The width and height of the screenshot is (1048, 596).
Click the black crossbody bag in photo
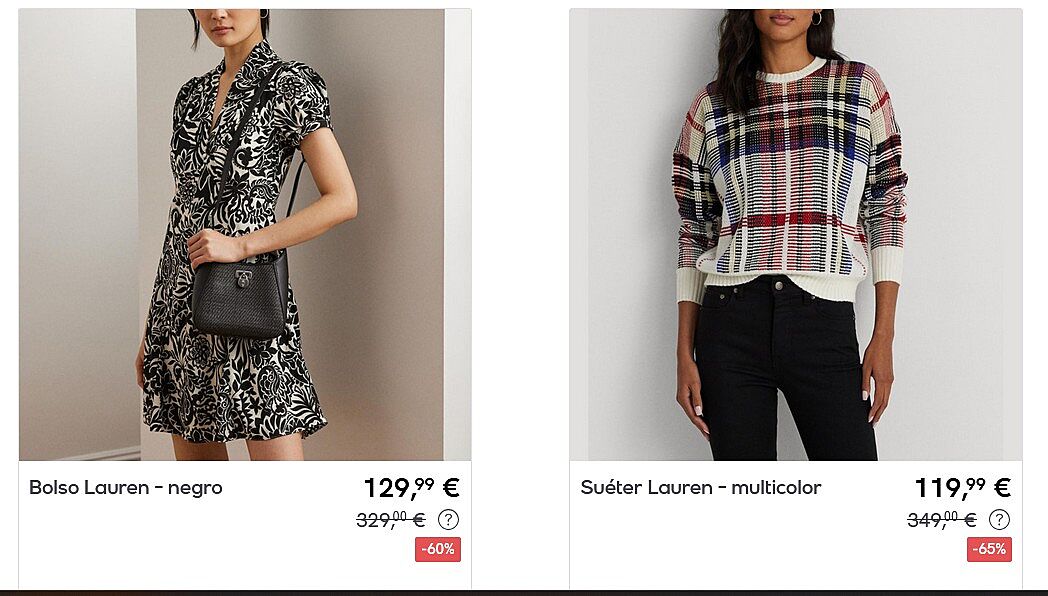click(241, 297)
